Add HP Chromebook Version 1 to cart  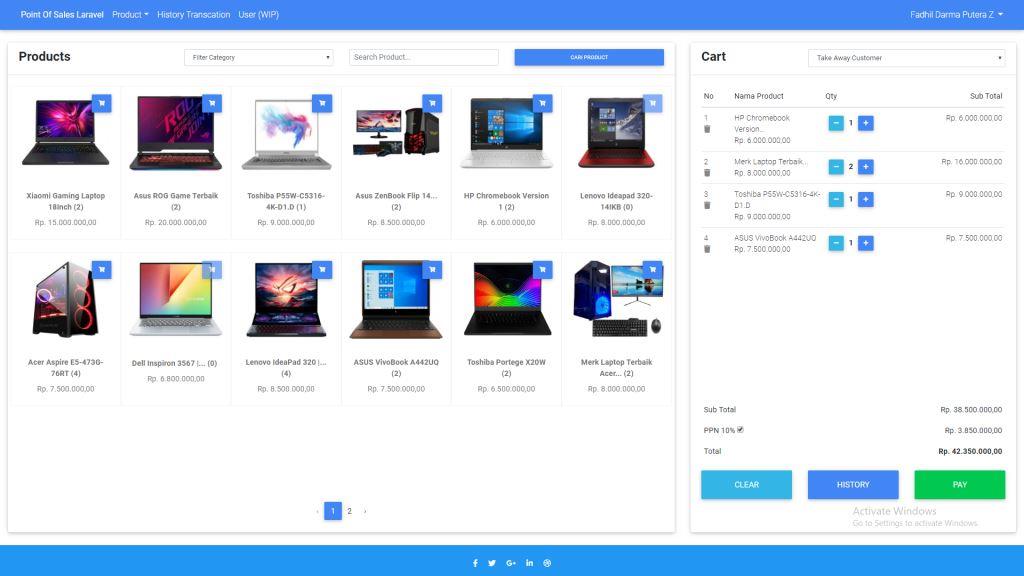coord(543,103)
